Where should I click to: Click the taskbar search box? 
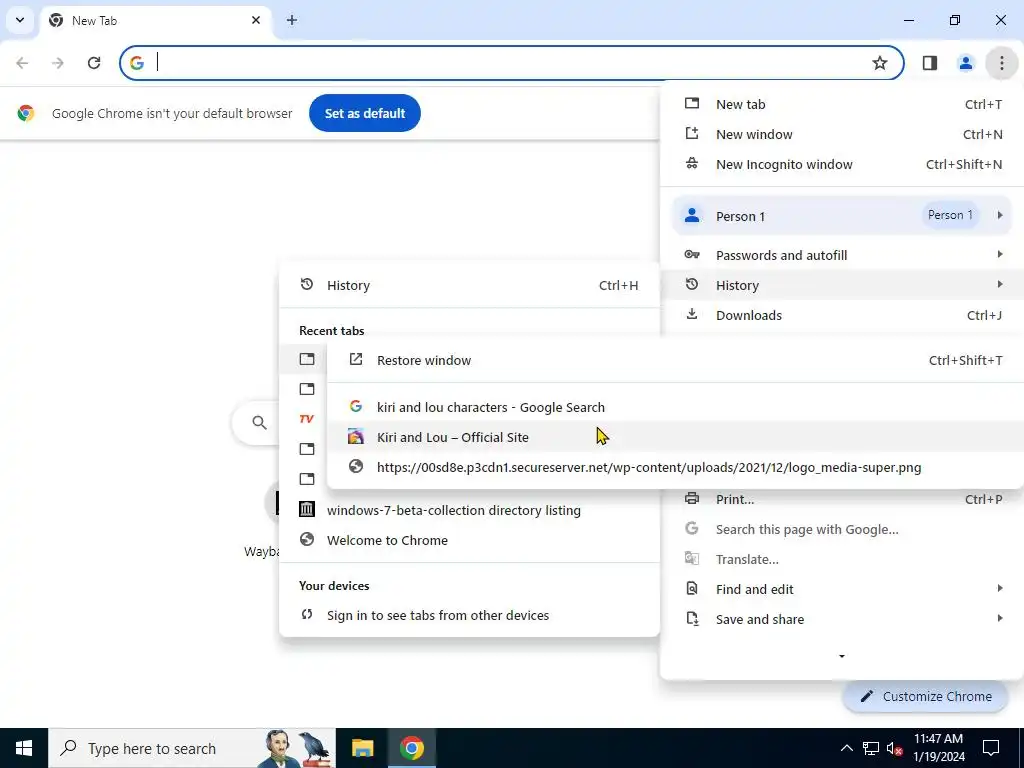[192, 748]
